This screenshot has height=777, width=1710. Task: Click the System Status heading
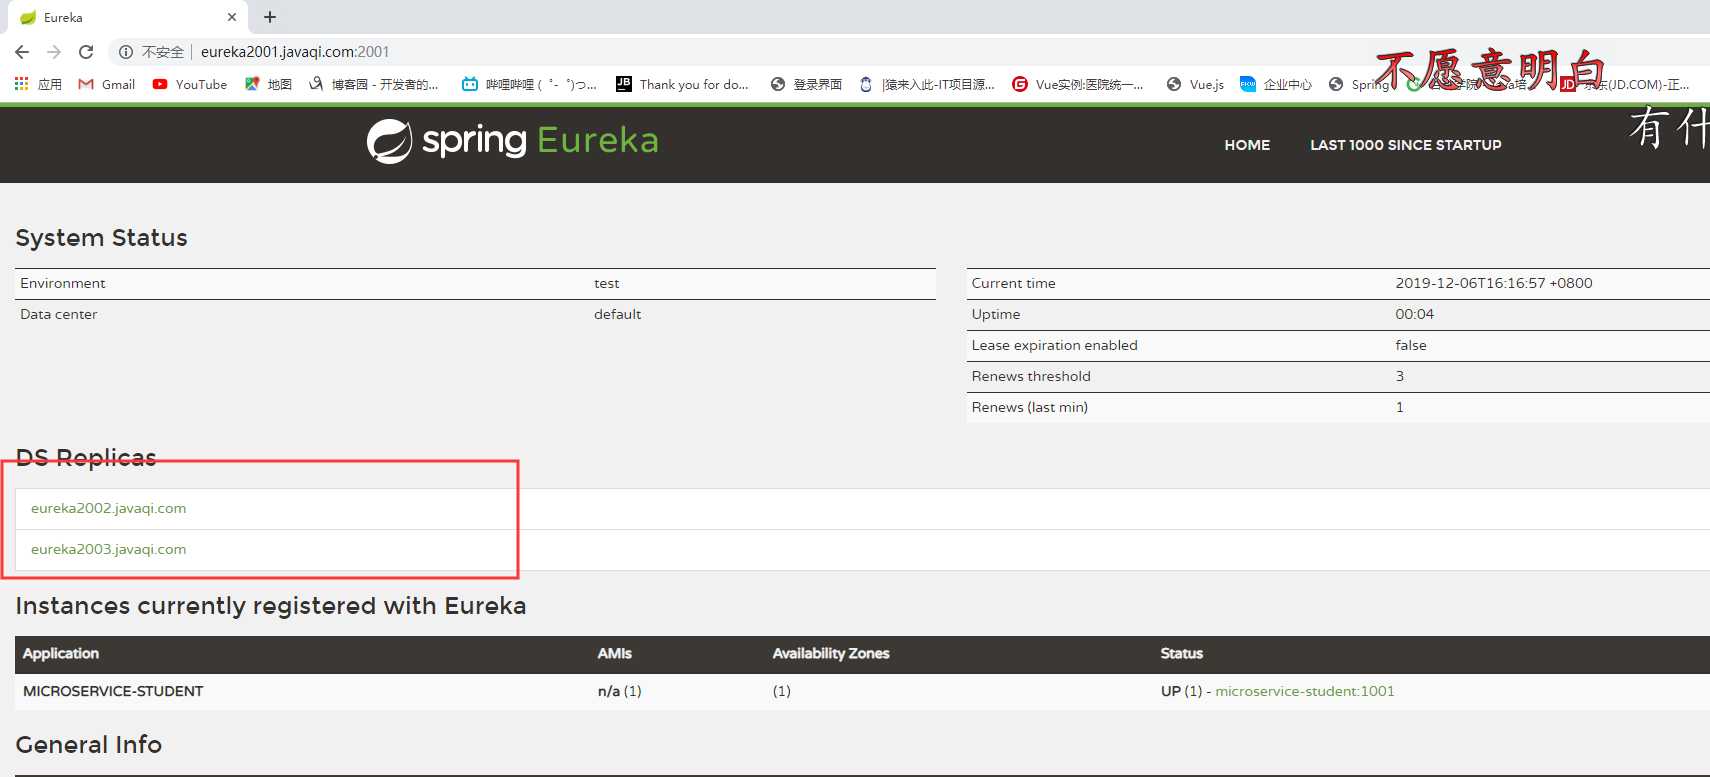[x=102, y=238]
